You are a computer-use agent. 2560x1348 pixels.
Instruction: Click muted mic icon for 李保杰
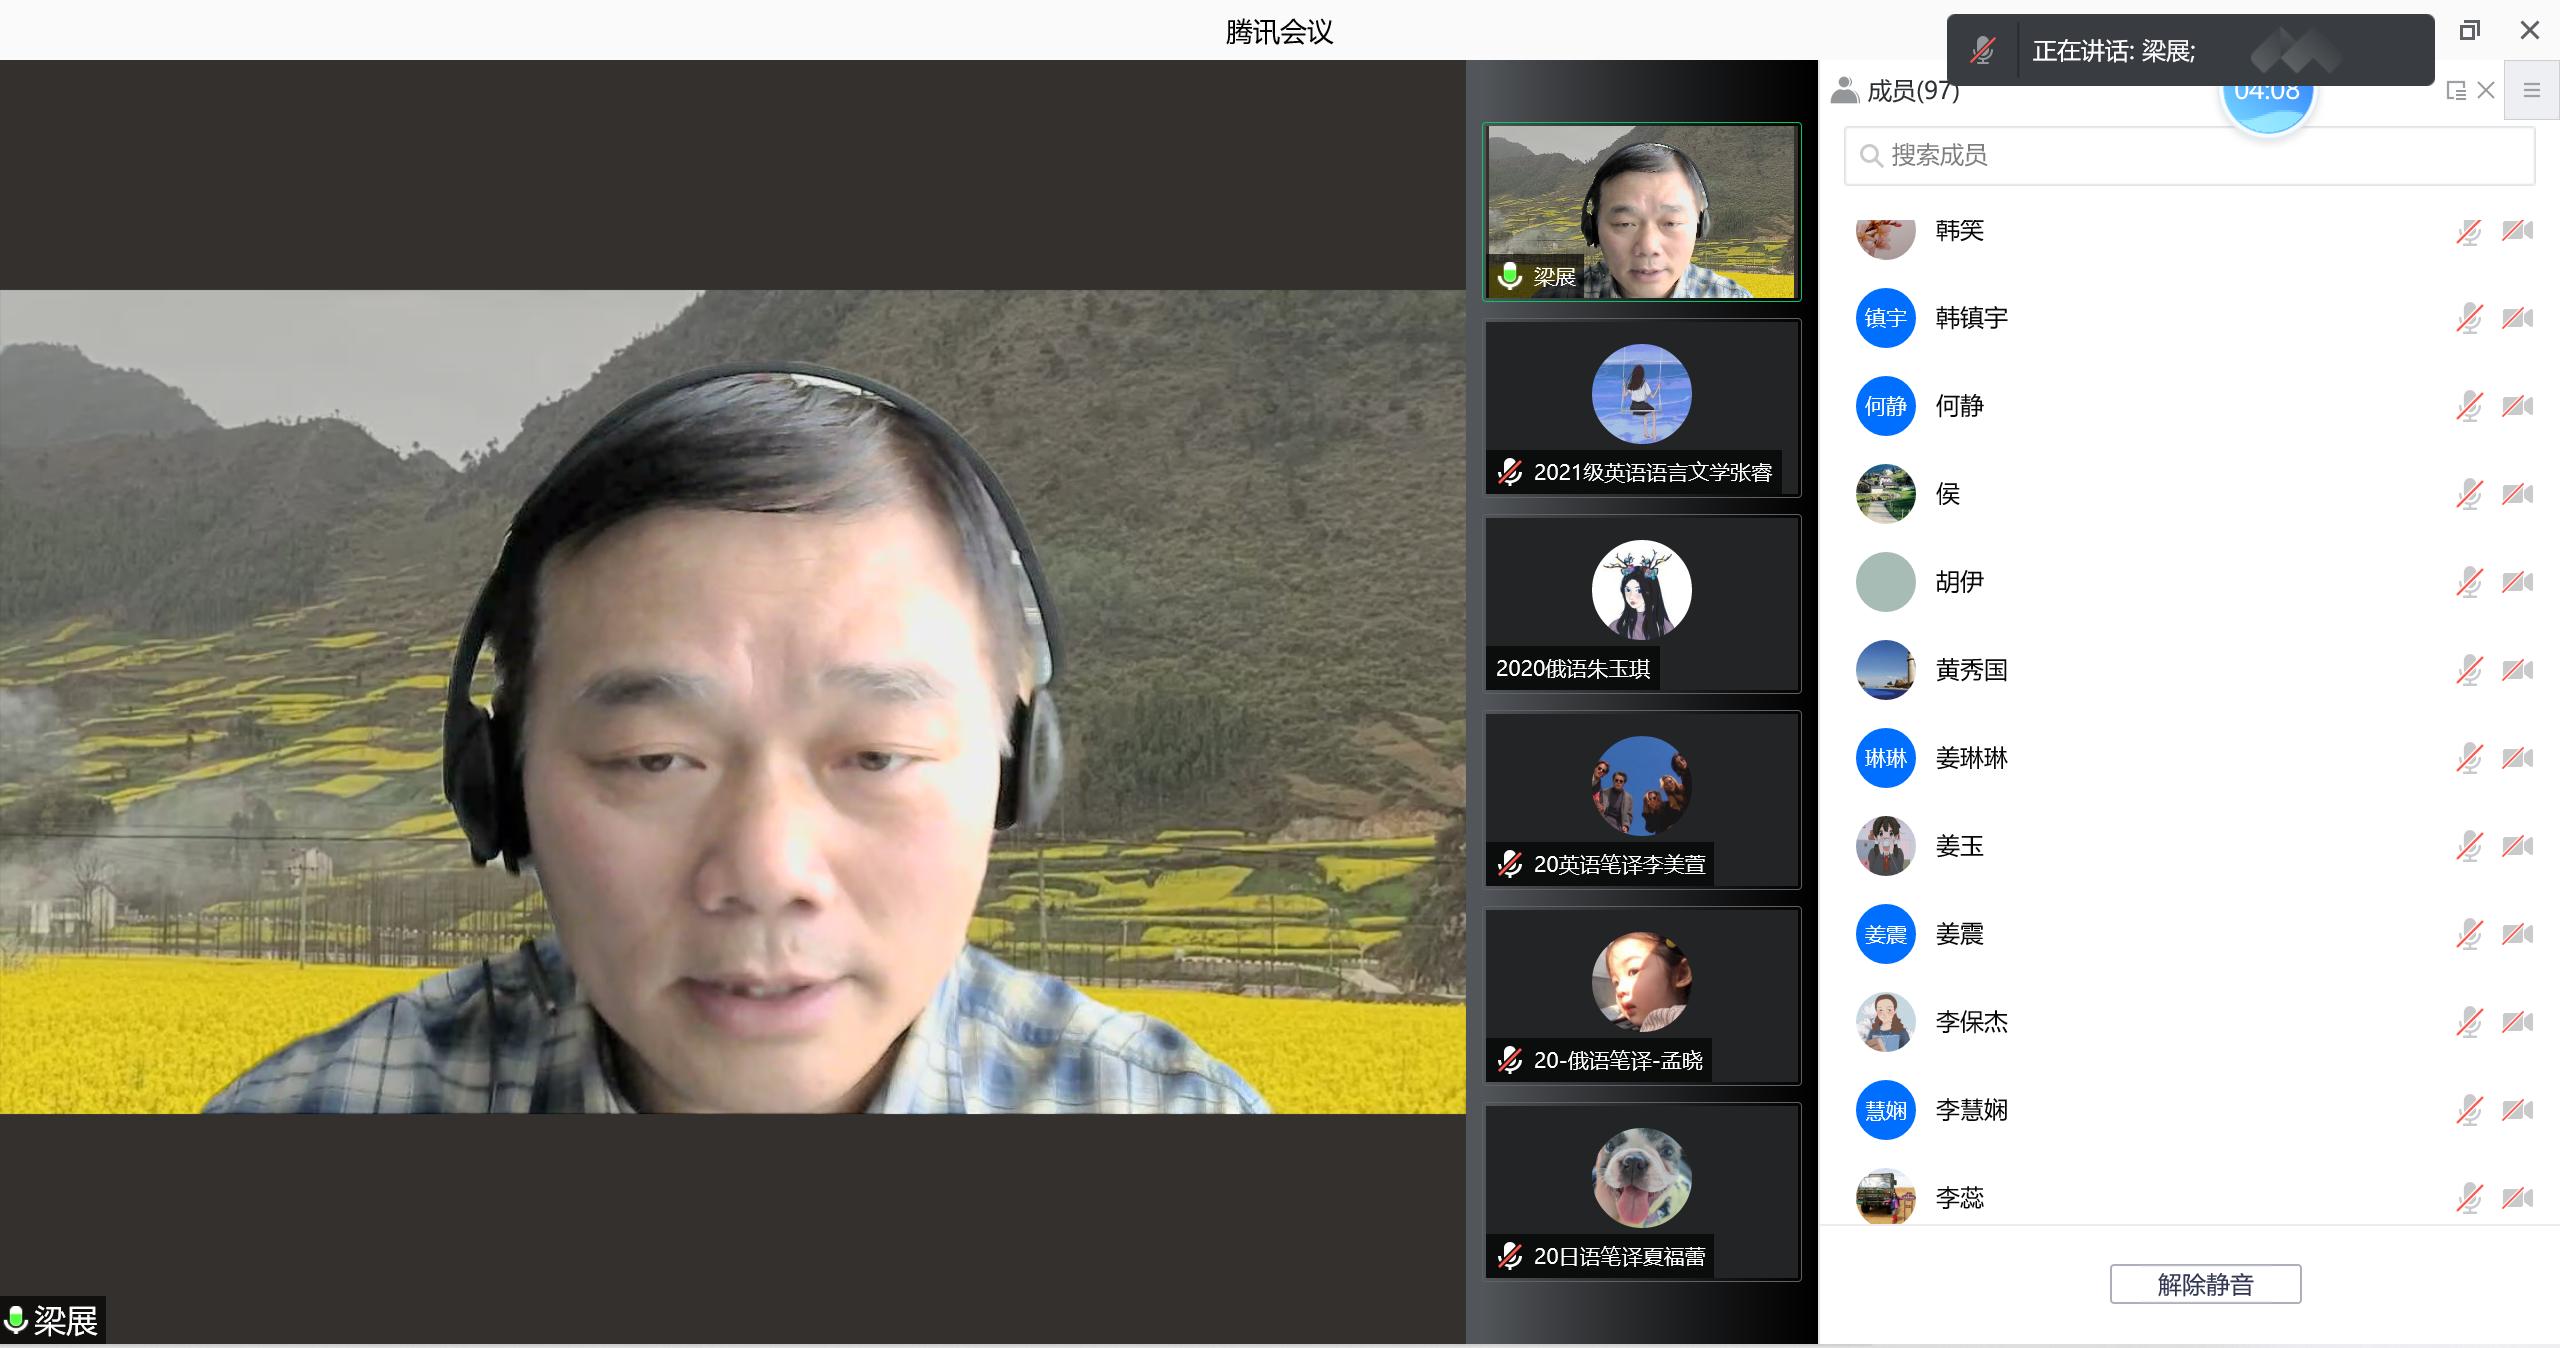2468,1022
